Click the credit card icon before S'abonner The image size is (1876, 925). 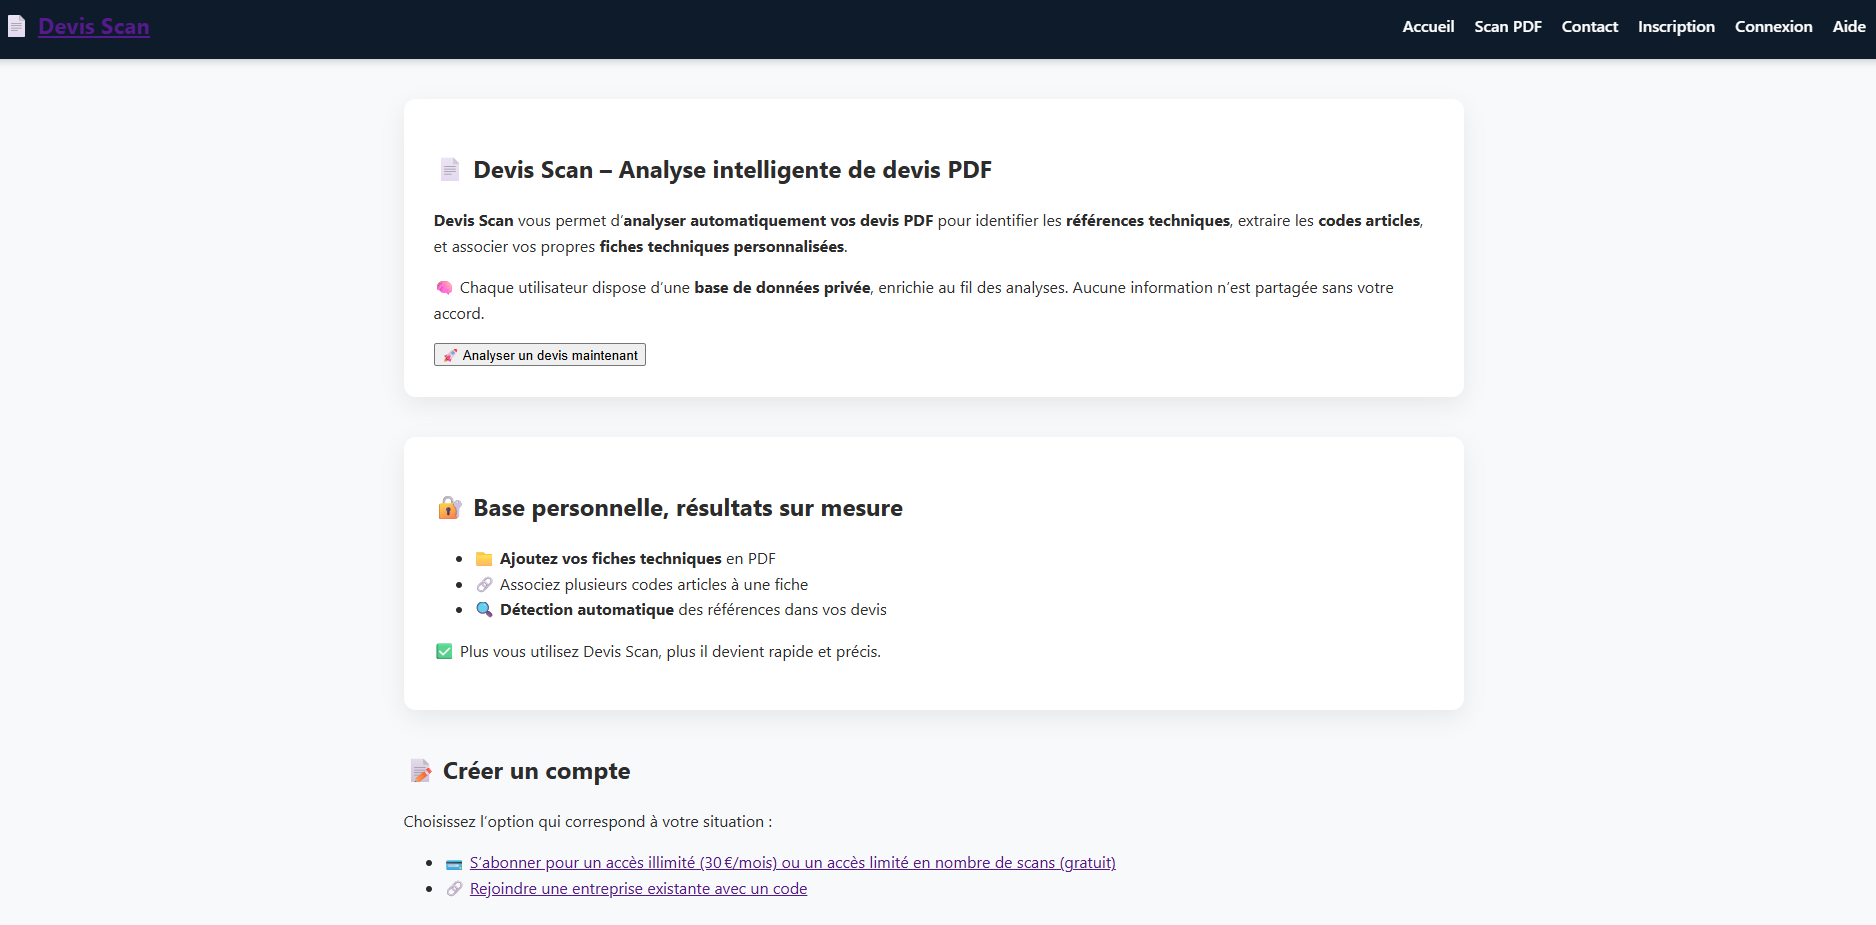click(454, 864)
